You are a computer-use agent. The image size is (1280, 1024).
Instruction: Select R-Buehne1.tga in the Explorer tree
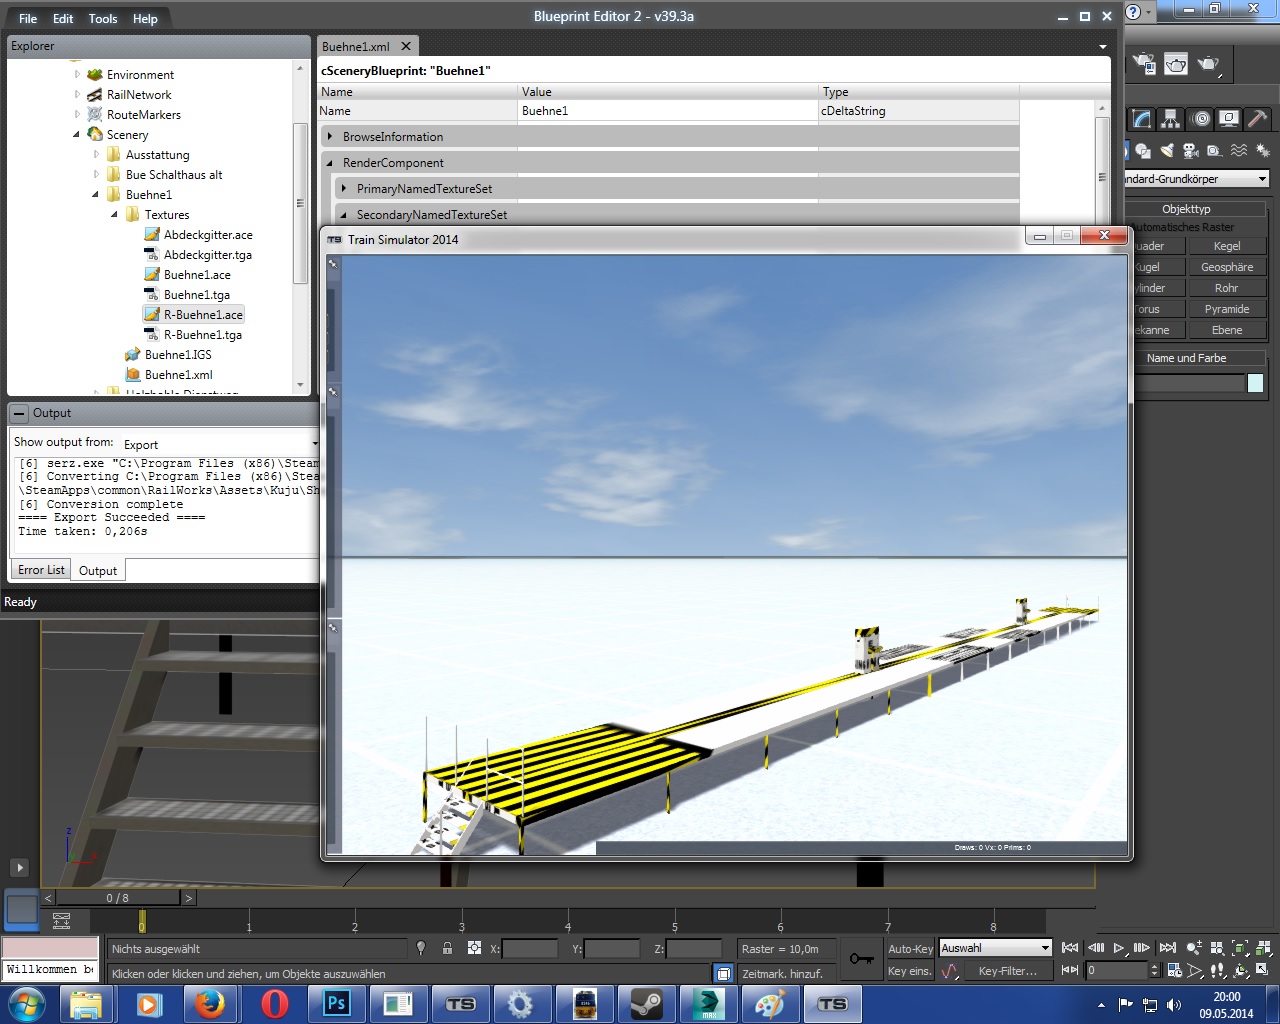pyautogui.click(x=202, y=335)
